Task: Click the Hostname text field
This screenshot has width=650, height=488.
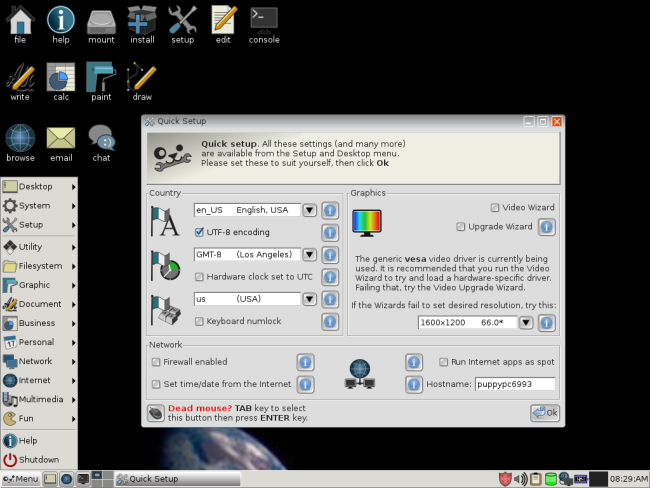Action: 515,384
